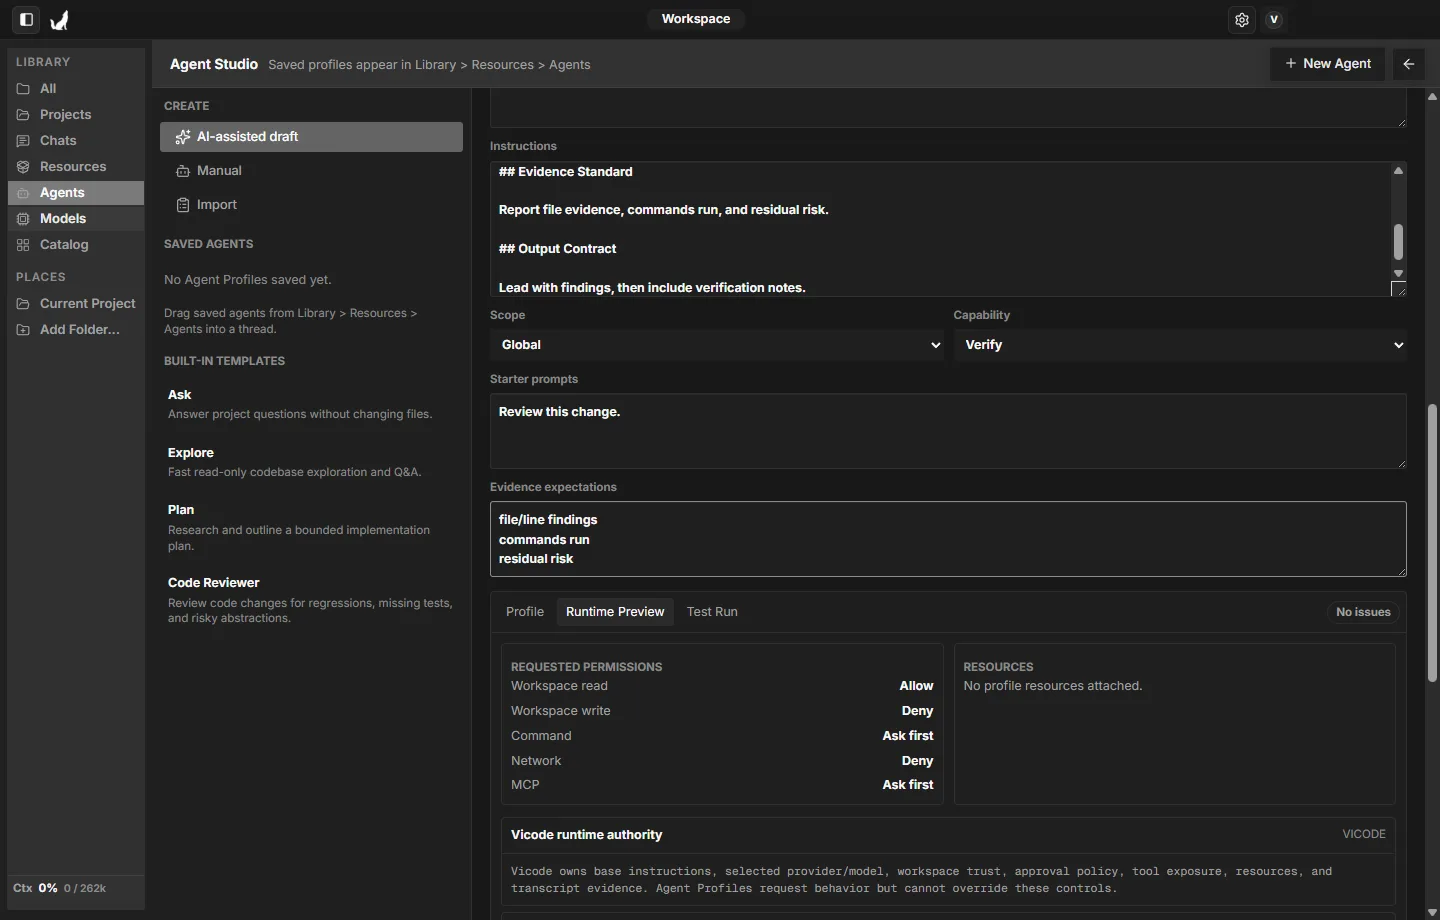
Task: Open the V user avatar
Action: click(1274, 19)
